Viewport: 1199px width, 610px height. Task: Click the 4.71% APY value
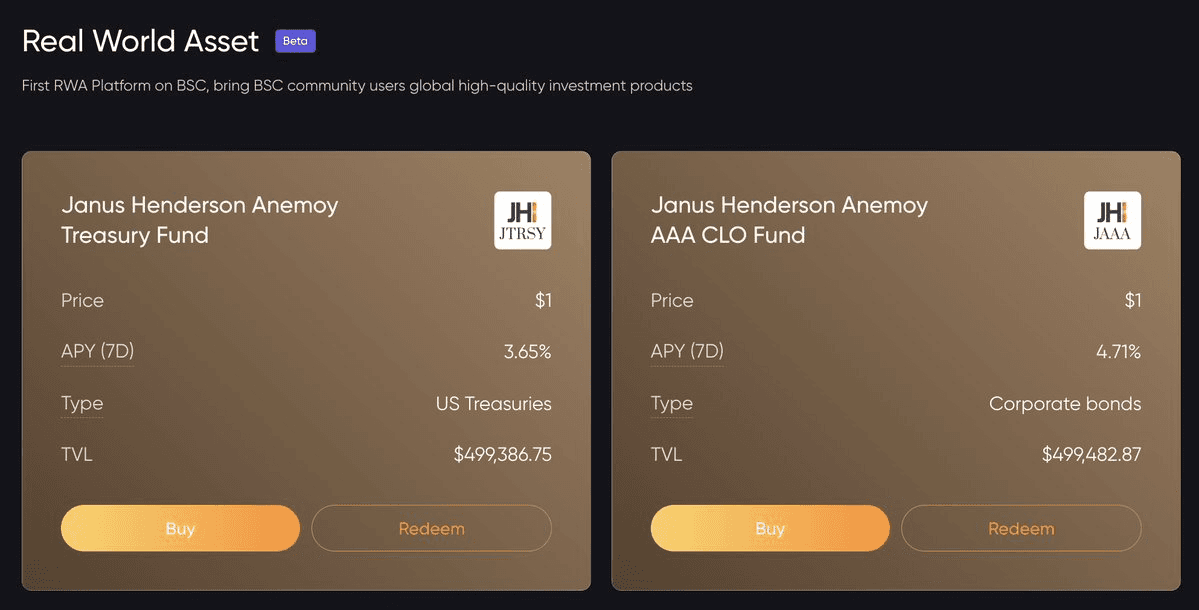coord(1118,352)
